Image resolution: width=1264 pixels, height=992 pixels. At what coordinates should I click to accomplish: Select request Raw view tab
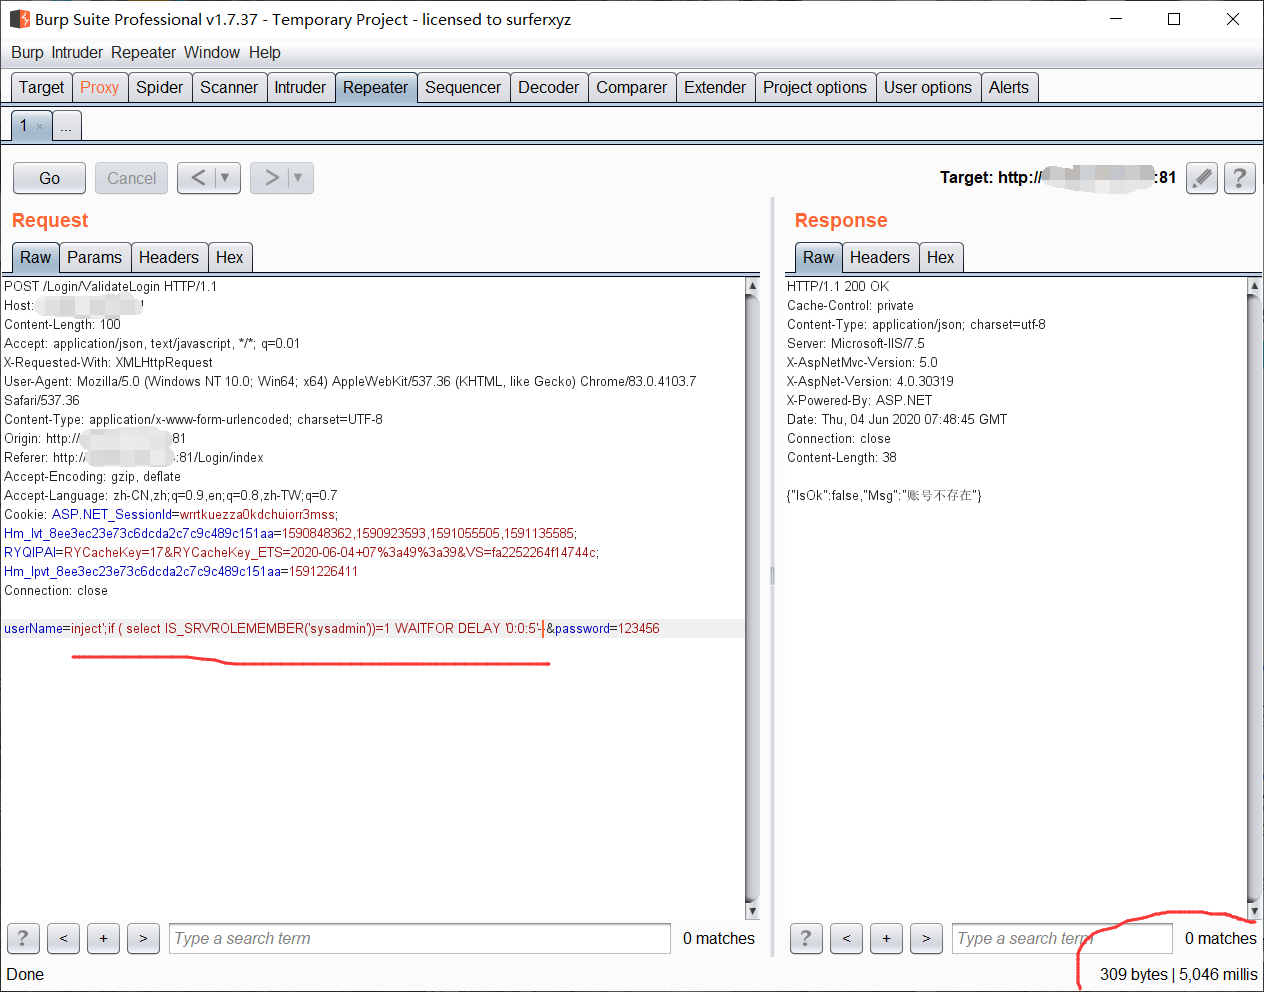35,257
